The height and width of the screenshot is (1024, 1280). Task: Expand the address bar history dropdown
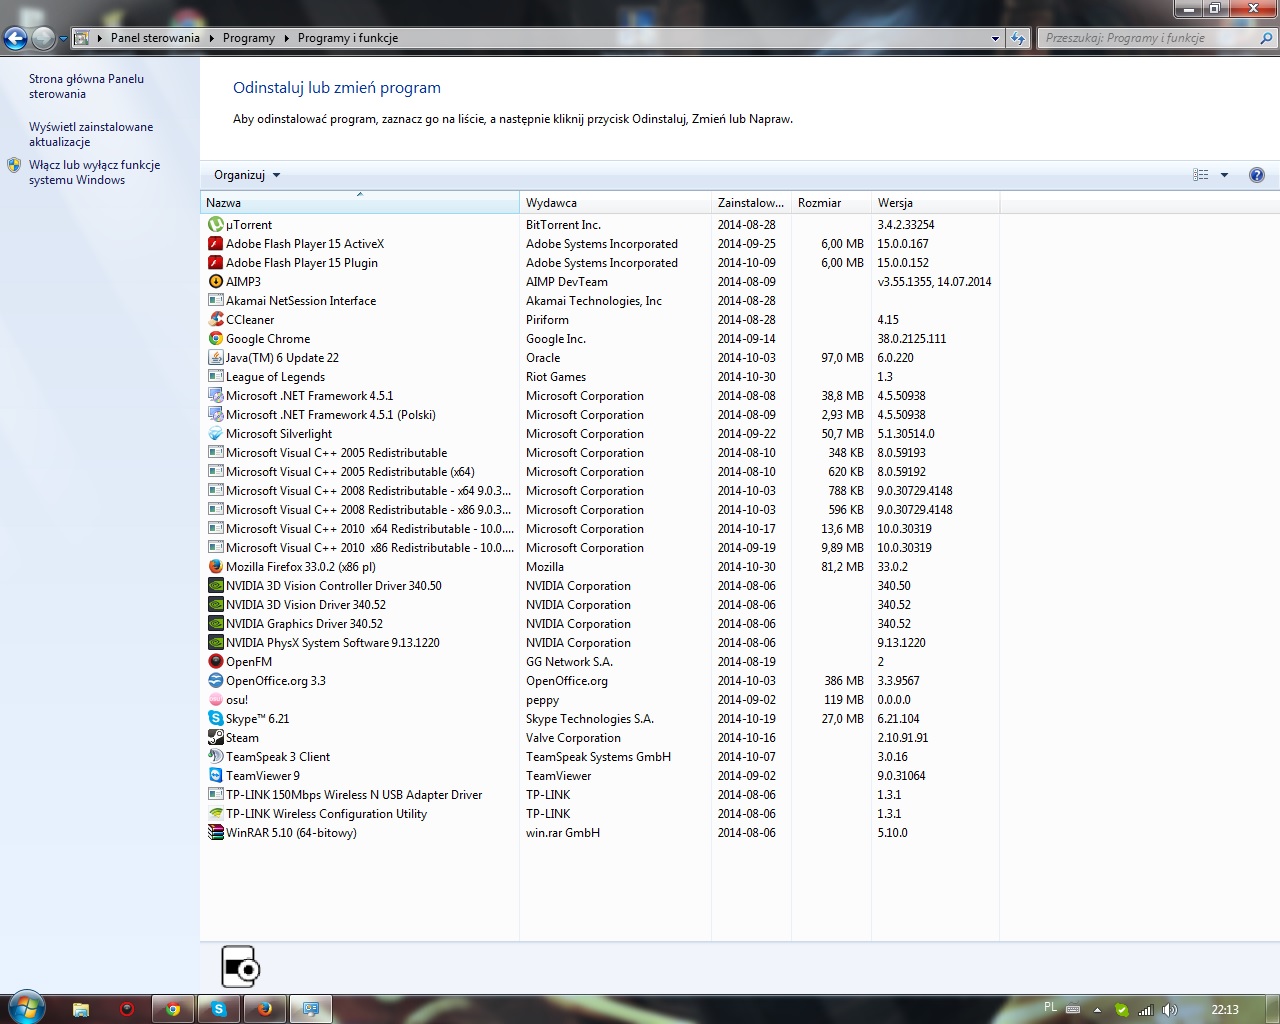(x=995, y=38)
